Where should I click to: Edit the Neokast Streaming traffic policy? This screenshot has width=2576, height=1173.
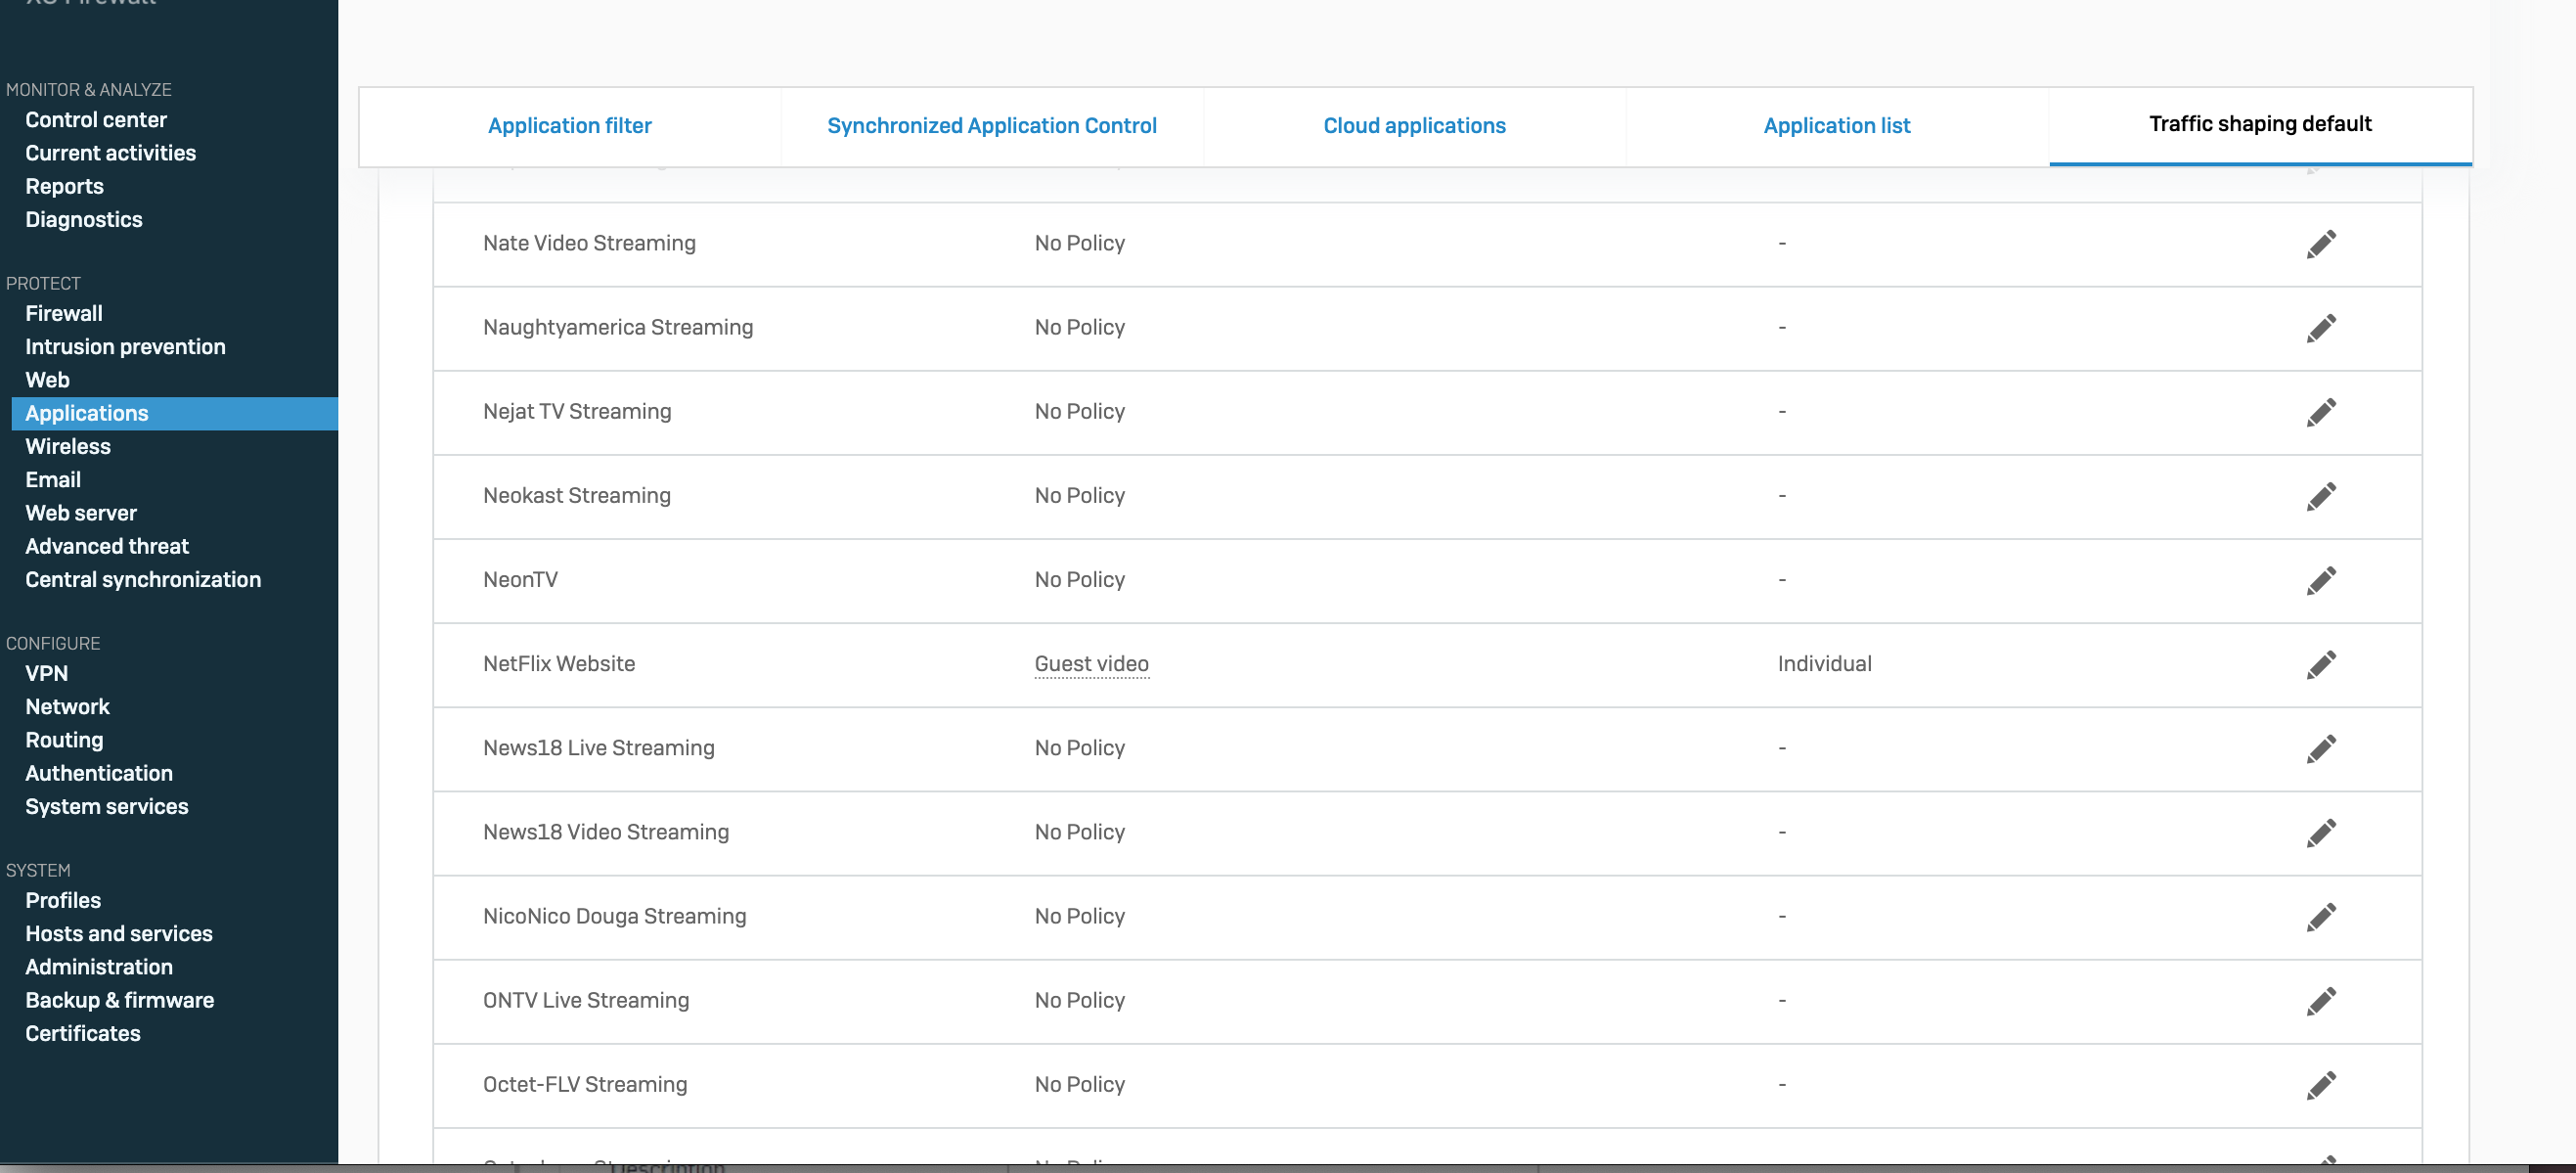tap(2321, 496)
